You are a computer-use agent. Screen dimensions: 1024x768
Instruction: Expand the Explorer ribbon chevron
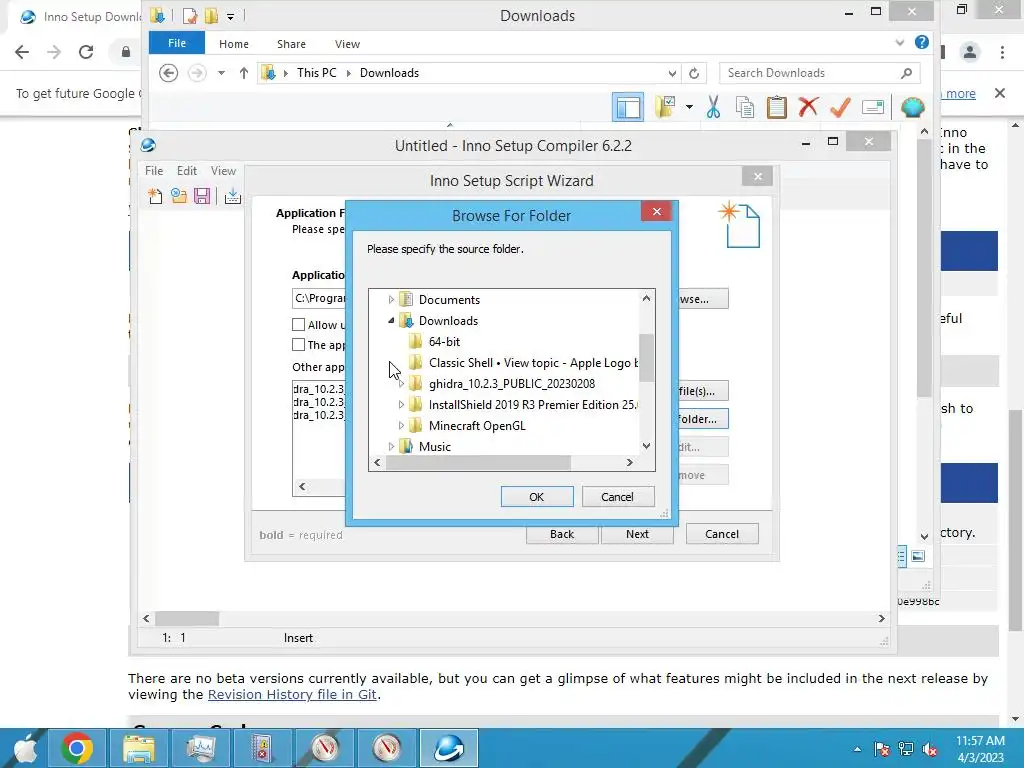pos(899,43)
